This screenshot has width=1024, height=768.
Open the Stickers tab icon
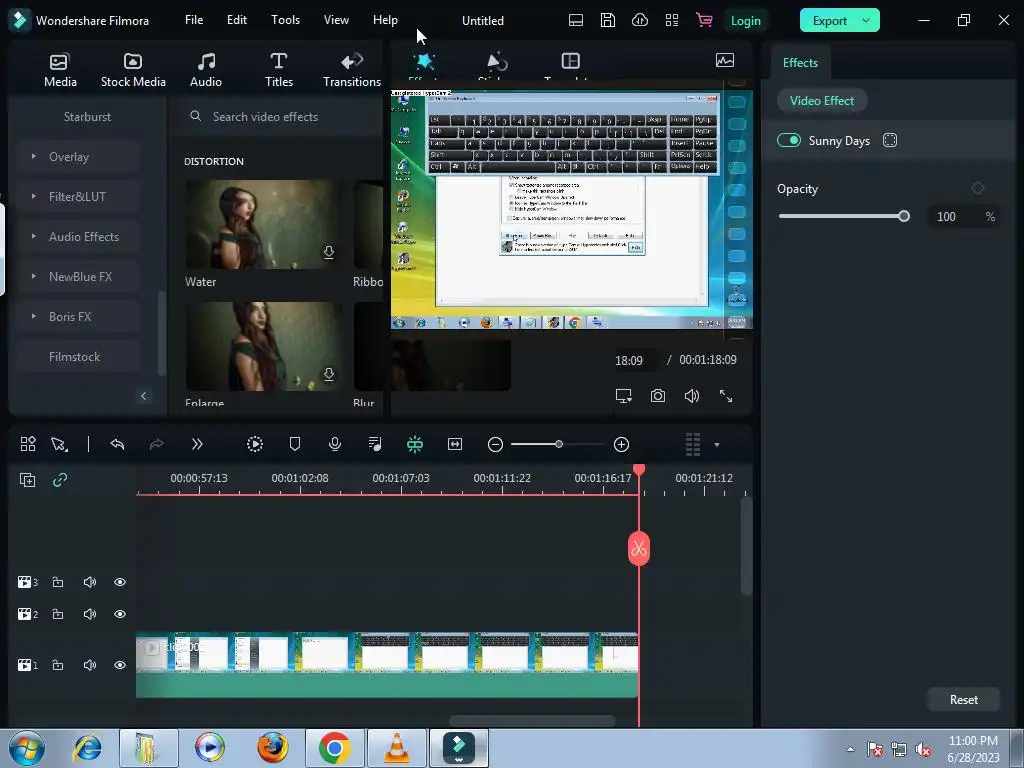497,62
